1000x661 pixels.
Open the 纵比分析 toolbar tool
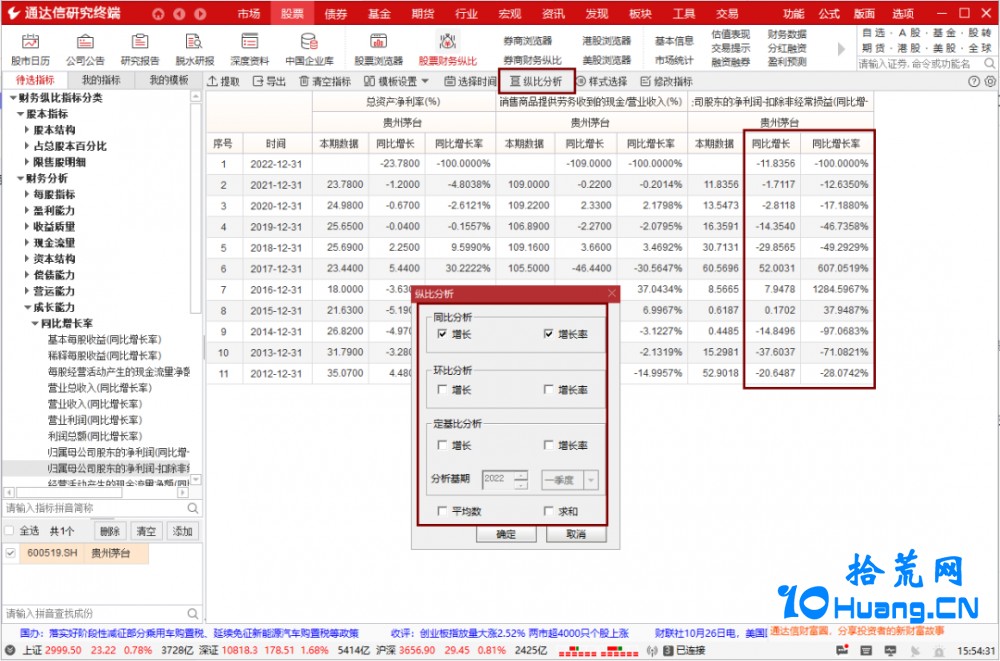tap(536, 81)
